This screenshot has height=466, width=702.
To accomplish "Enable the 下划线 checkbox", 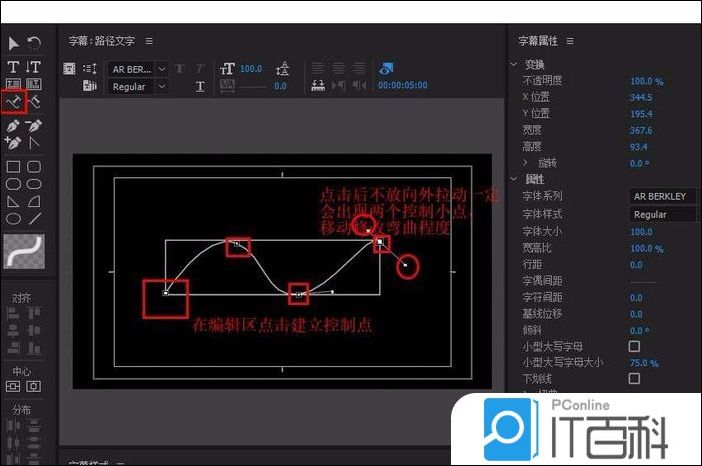I will (634, 379).
